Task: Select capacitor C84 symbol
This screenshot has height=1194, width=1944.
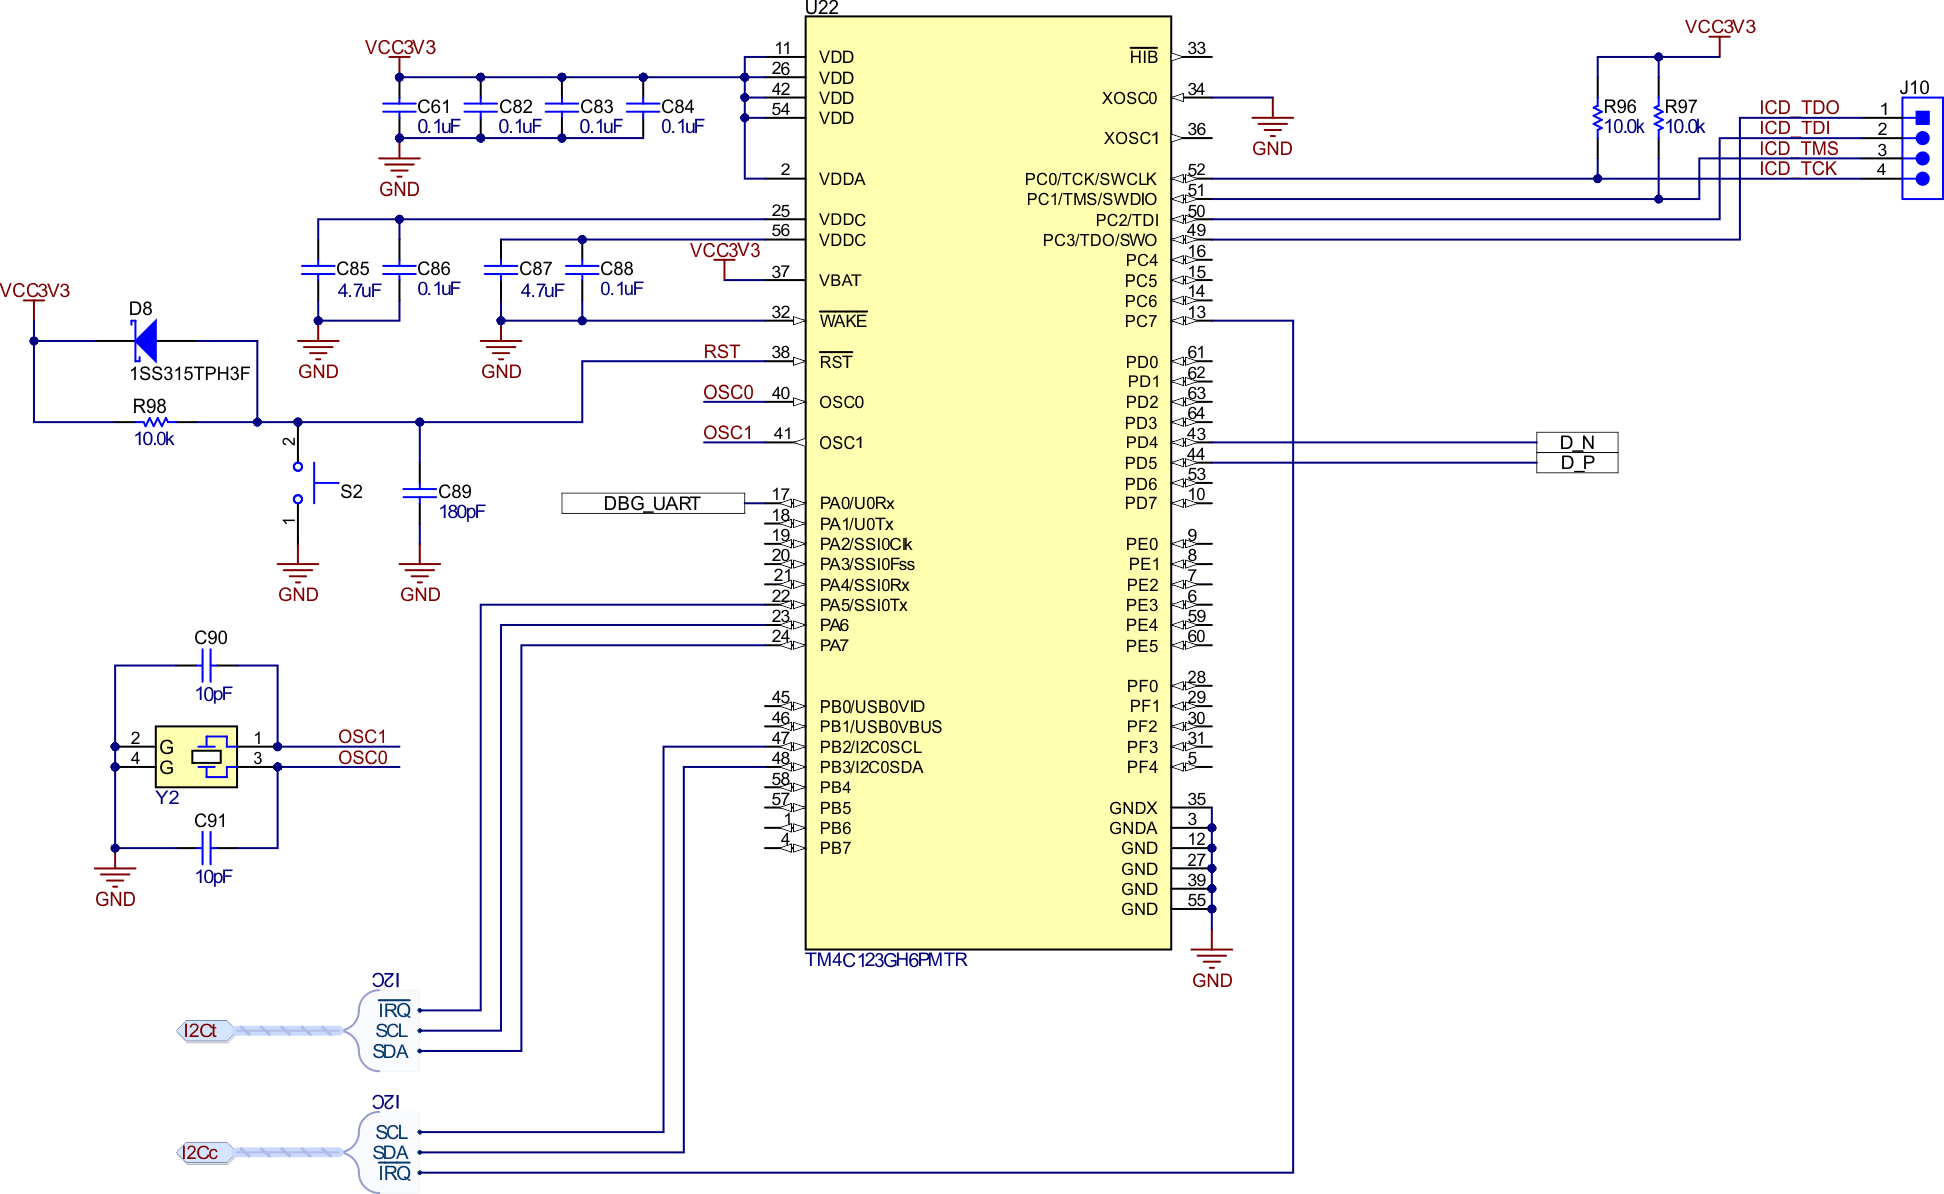Action: point(643,106)
